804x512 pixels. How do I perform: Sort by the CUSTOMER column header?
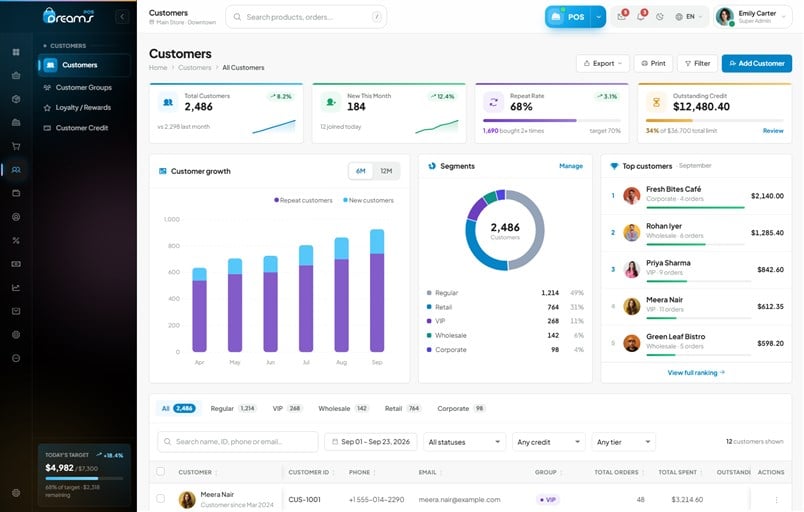pos(197,472)
